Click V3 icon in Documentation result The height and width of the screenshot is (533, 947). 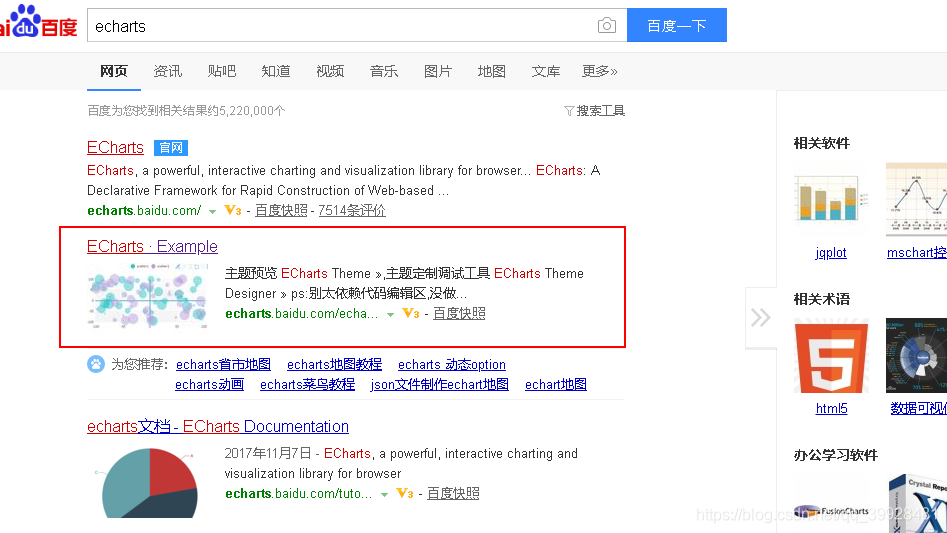click(x=405, y=493)
